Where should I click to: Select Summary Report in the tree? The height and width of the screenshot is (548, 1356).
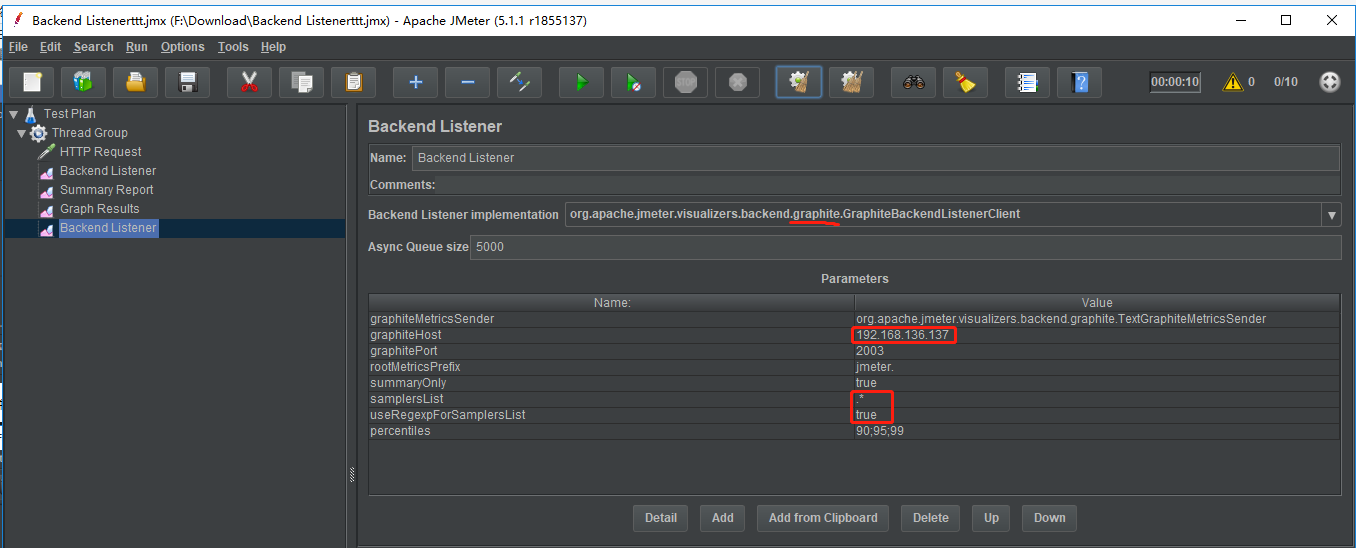point(107,190)
